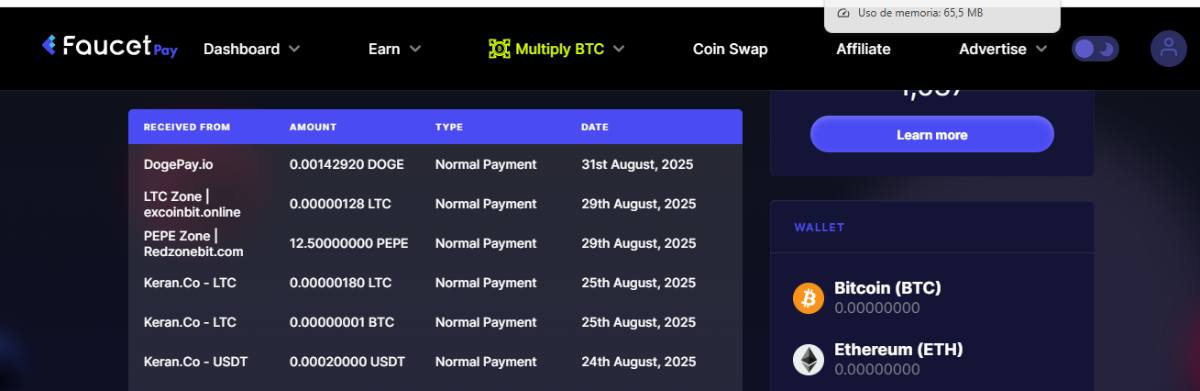Screen dimensions: 1200x391
Task: Open the user profile avatar icon
Action: click(1168, 49)
